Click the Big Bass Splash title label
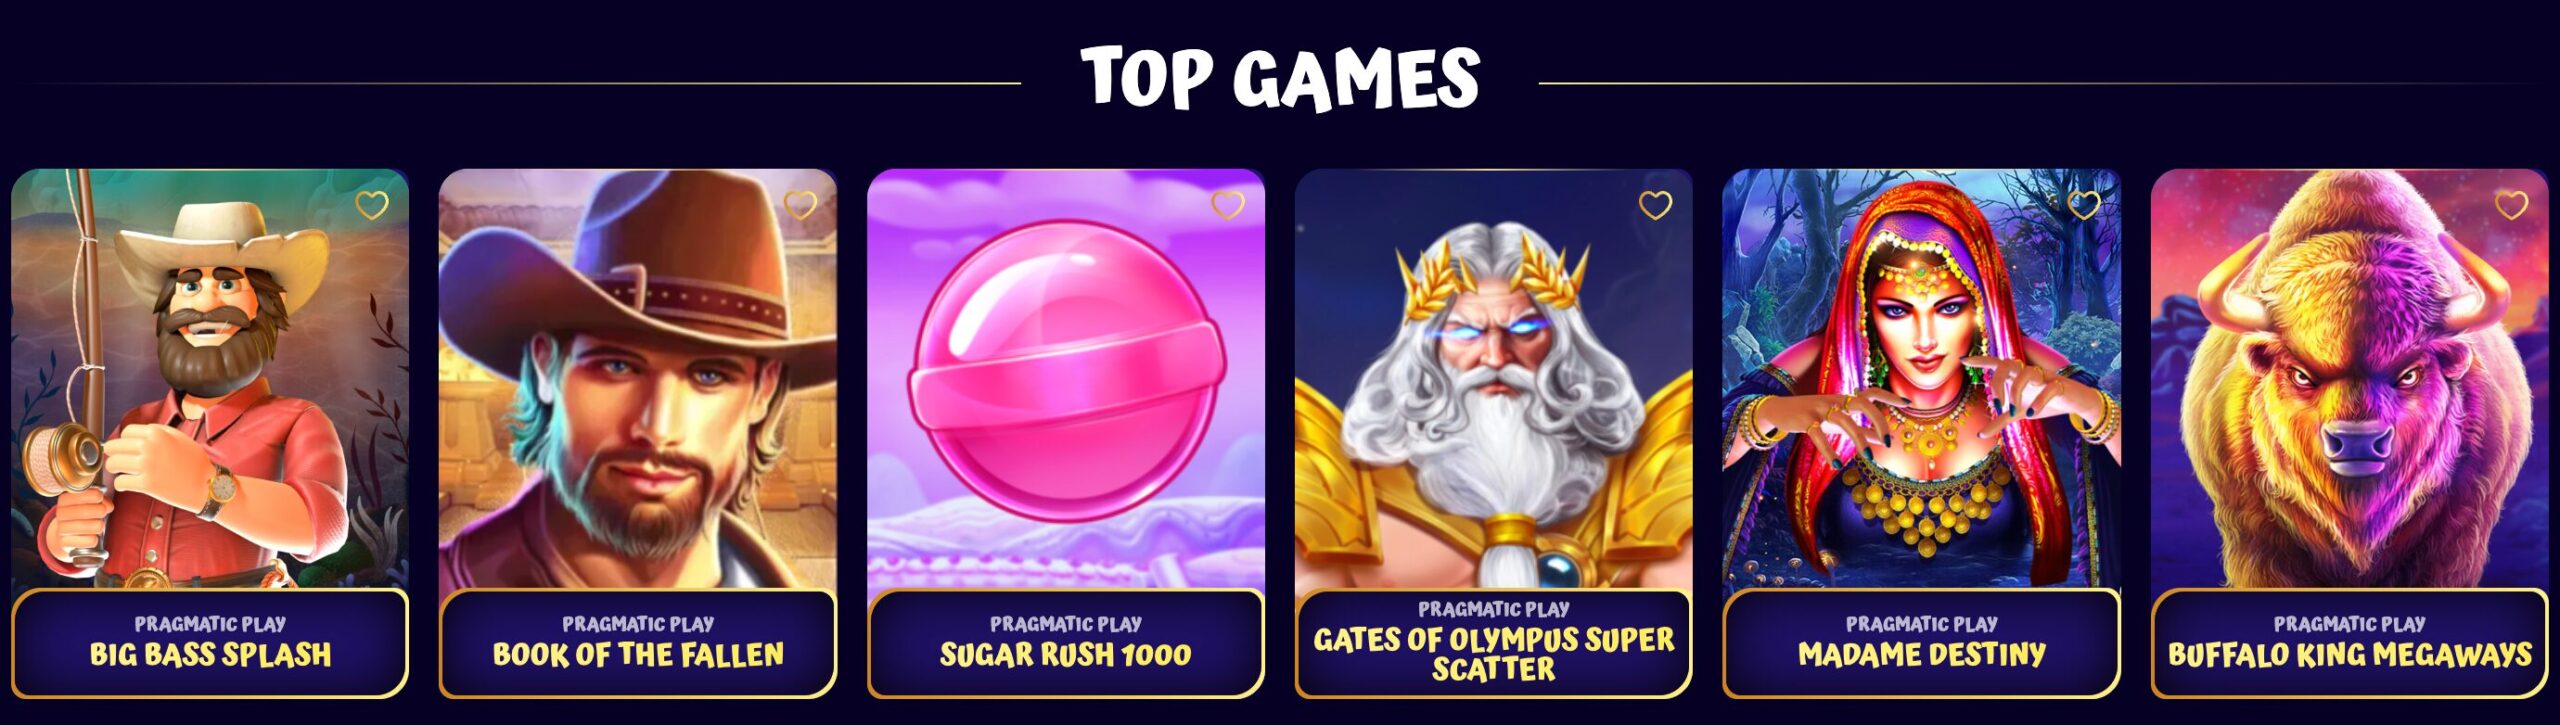The height and width of the screenshot is (725, 2560). (210, 654)
